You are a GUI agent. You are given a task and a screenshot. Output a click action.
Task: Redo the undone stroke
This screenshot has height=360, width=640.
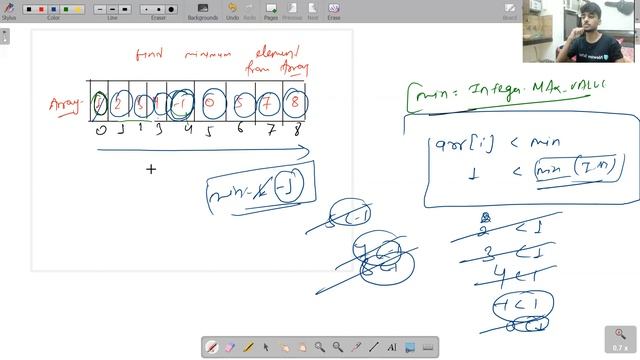249,11
